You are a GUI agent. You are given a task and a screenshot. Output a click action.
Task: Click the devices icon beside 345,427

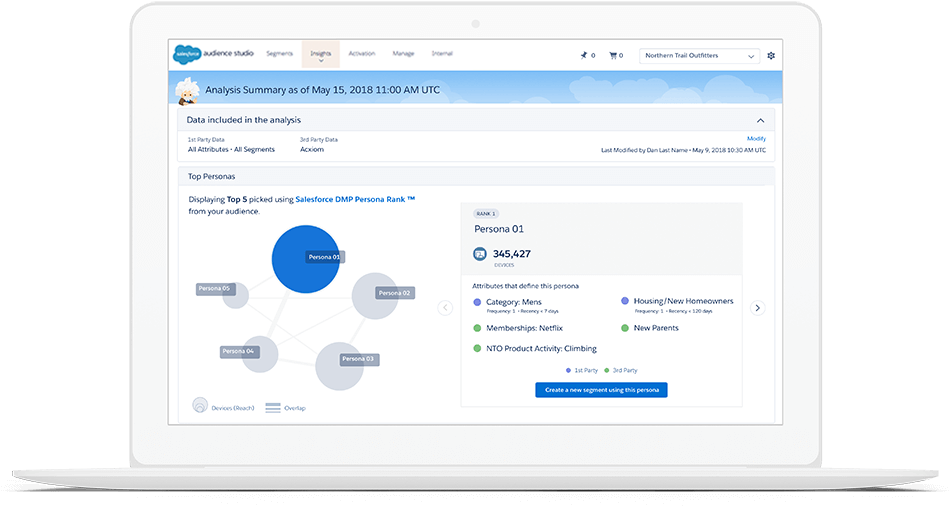480,254
